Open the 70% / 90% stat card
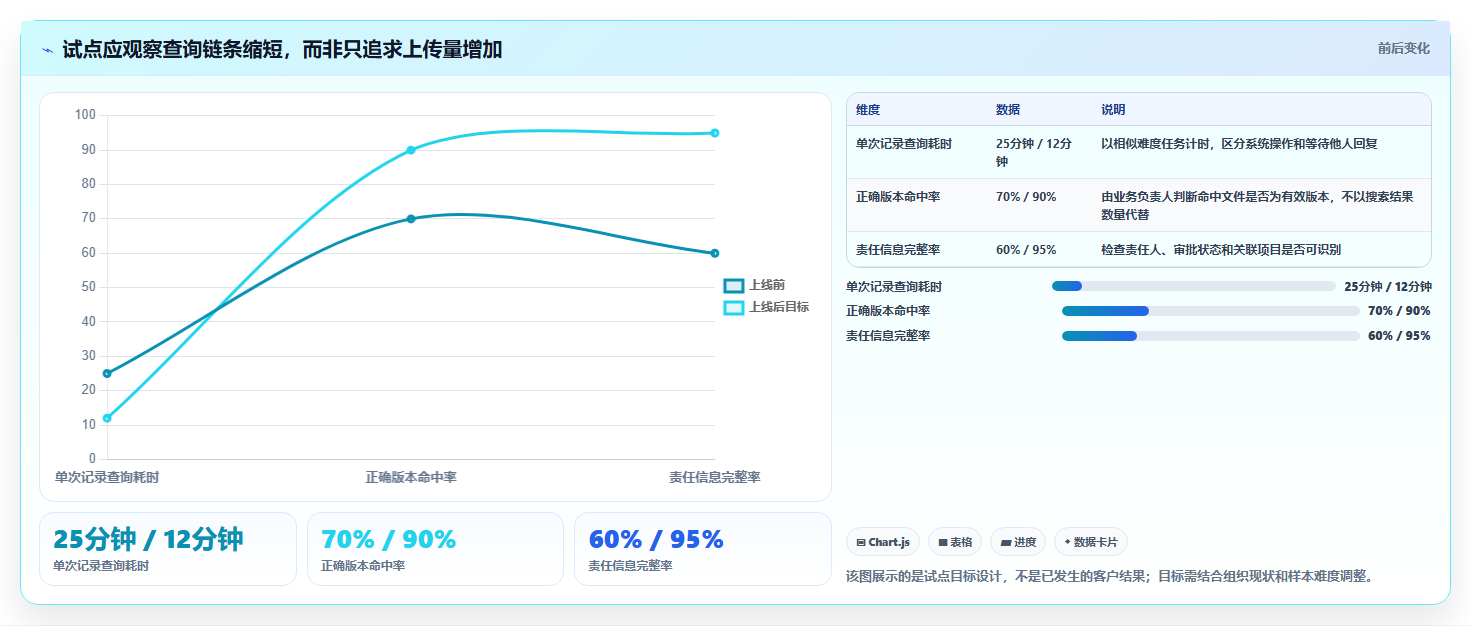This screenshot has width=1471, height=626. [436, 549]
